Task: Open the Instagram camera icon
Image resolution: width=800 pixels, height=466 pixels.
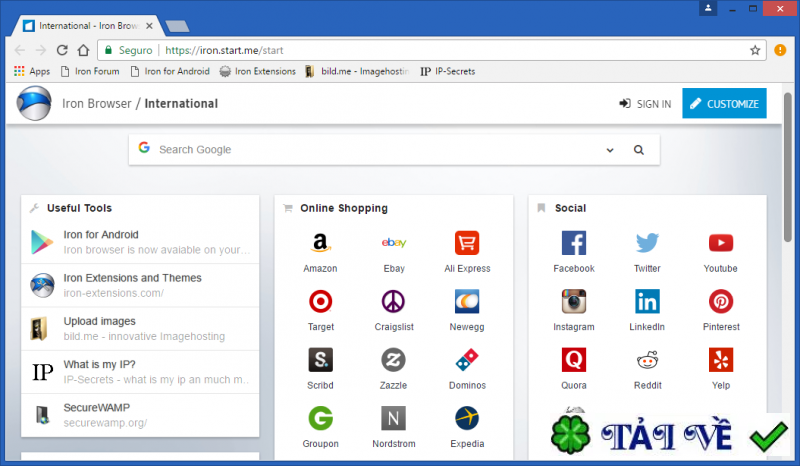Action: click(574, 302)
